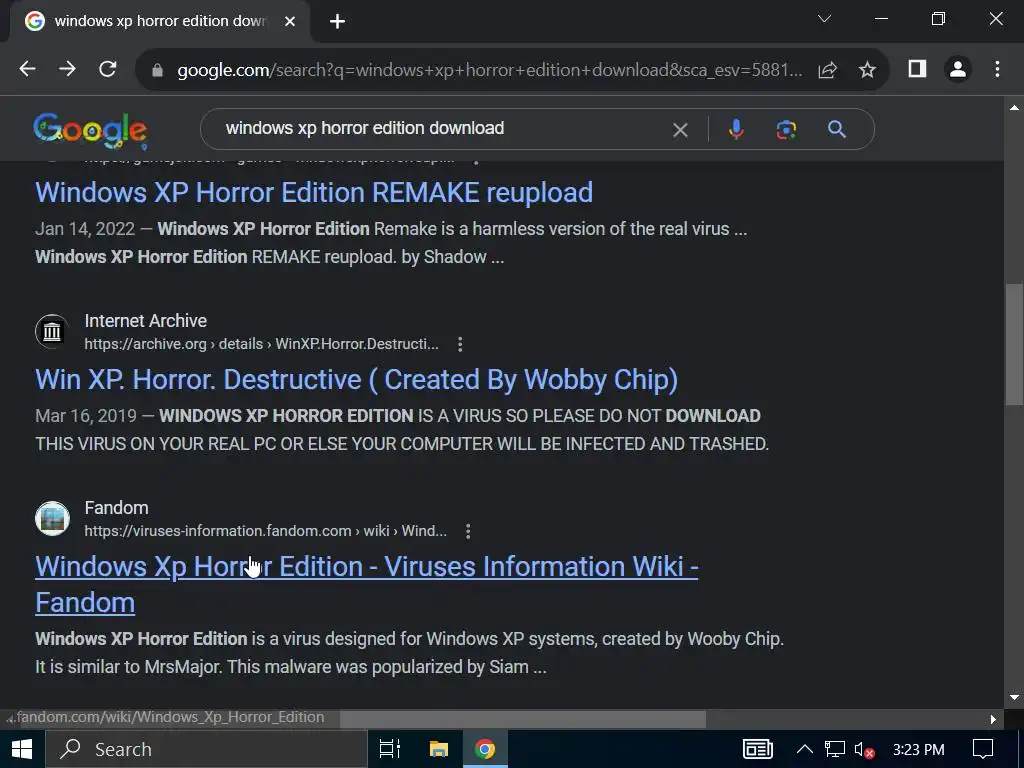Open the muted volume control
Viewport: 1024px width, 768px height.
pyautogui.click(x=864, y=750)
